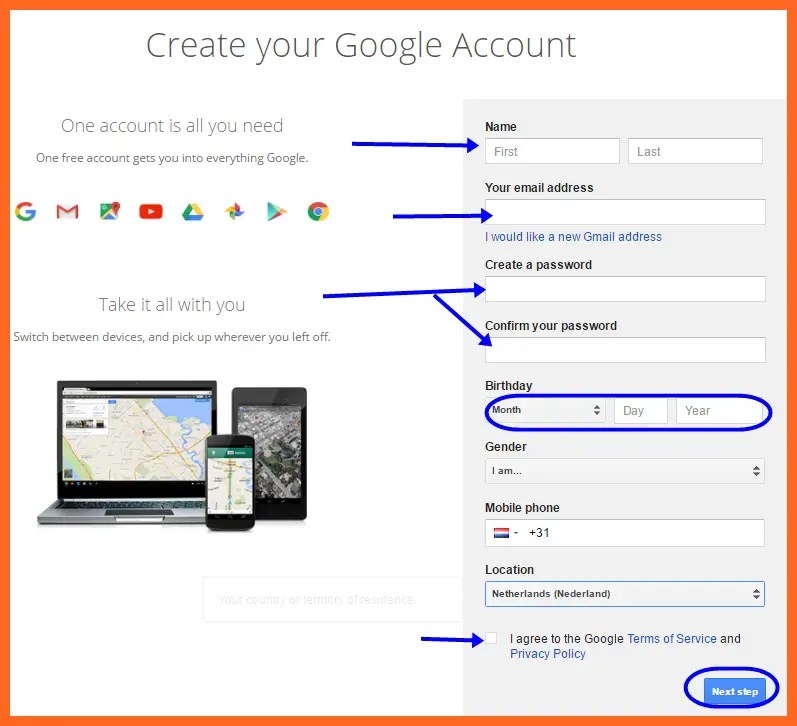Click the YouTube play icon
Viewport: 797px width, 726px height.
pos(151,211)
